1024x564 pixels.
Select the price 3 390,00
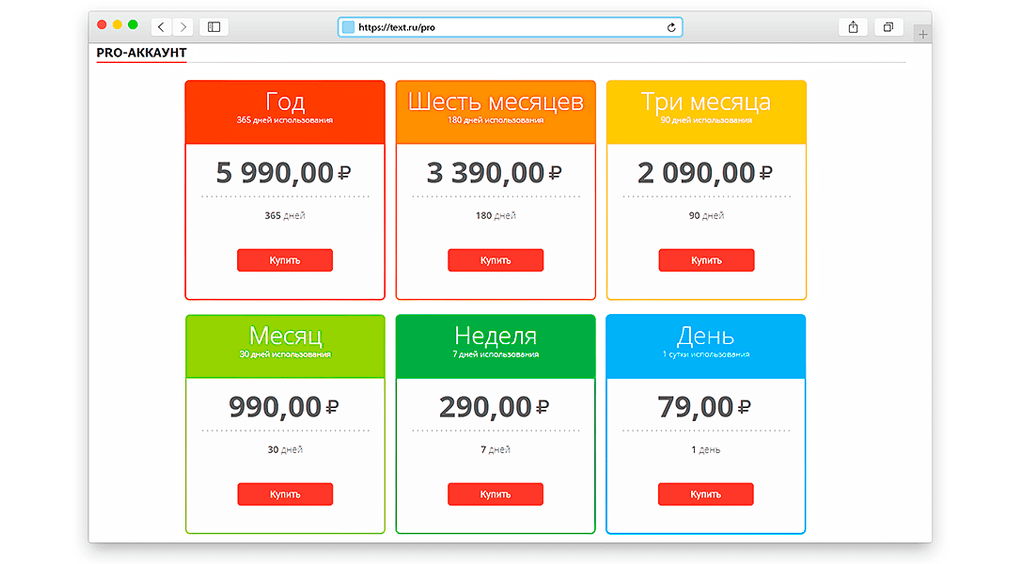point(494,173)
